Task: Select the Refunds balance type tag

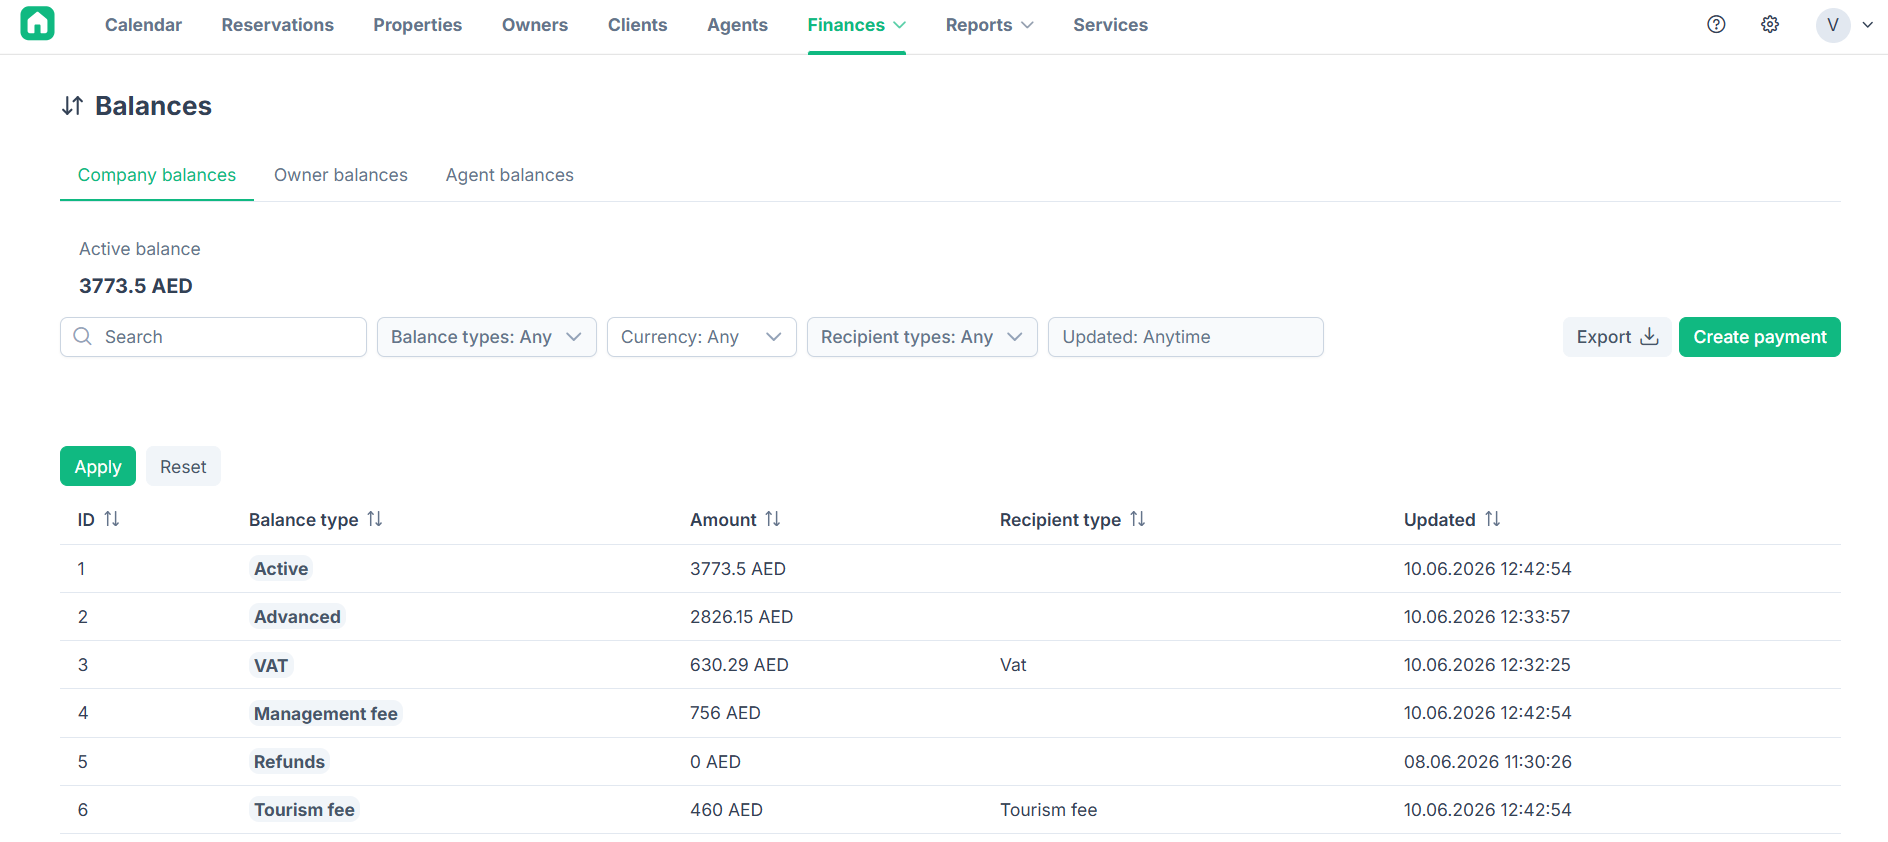Action: 289,762
